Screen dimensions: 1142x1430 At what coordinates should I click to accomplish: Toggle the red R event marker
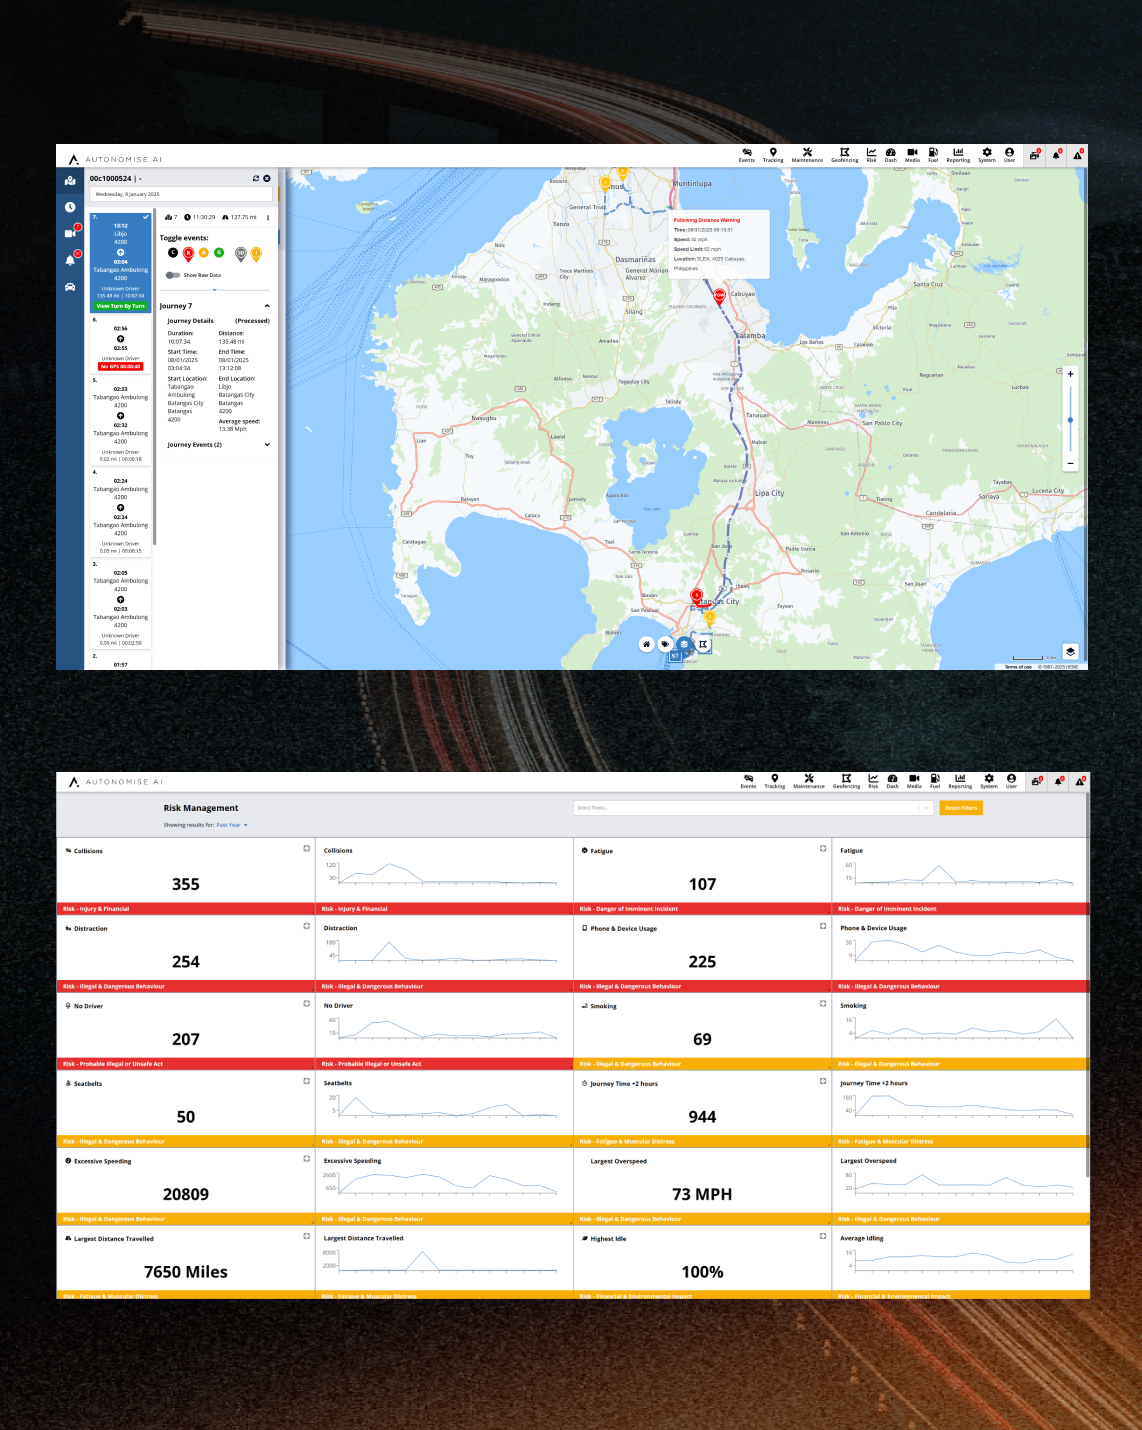188,254
